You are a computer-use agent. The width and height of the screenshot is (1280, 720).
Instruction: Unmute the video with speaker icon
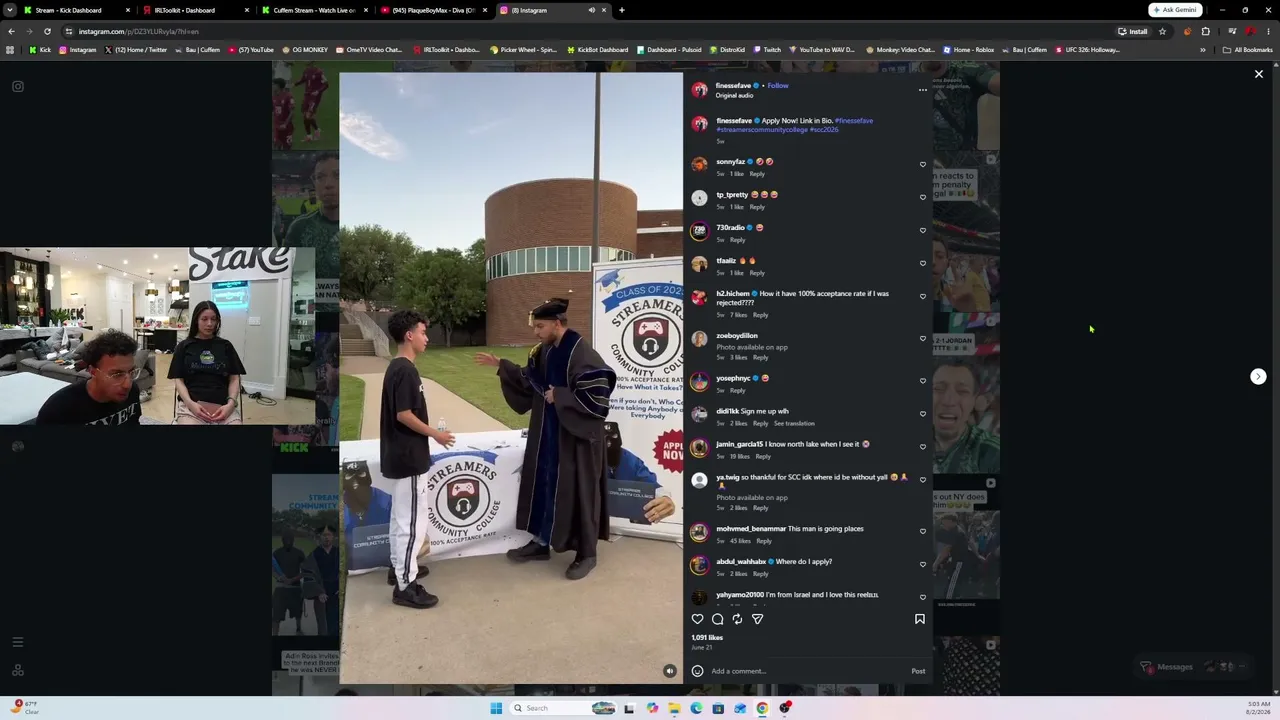670,671
